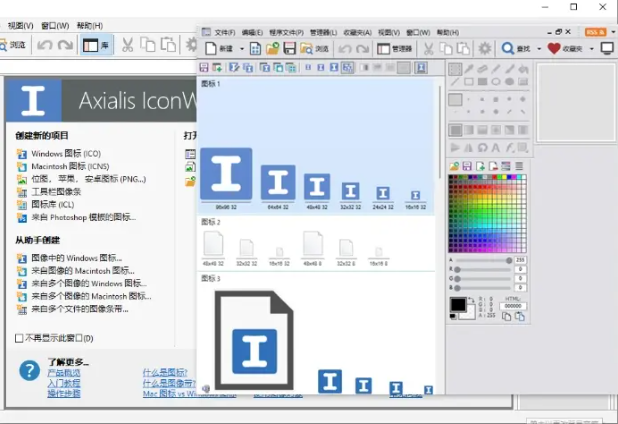
Task: Click the Save icon in the main toolbar
Action: [x=289, y=48]
